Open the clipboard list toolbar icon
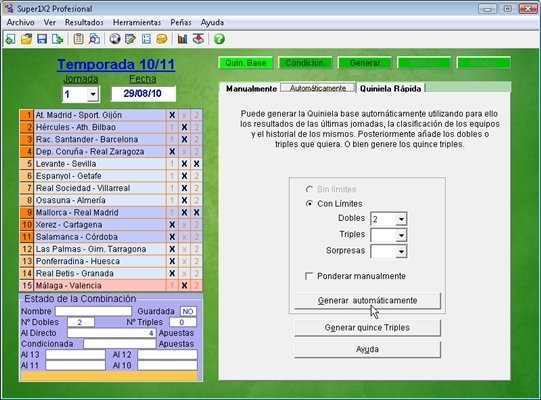 [x=78, y=39]
